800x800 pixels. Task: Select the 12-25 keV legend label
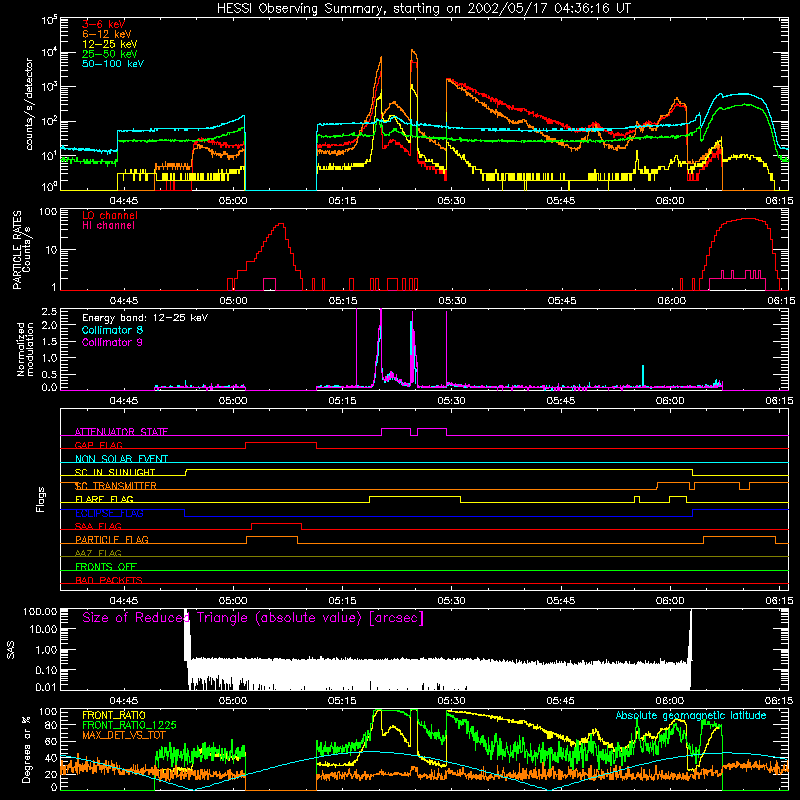pos(109,44)
